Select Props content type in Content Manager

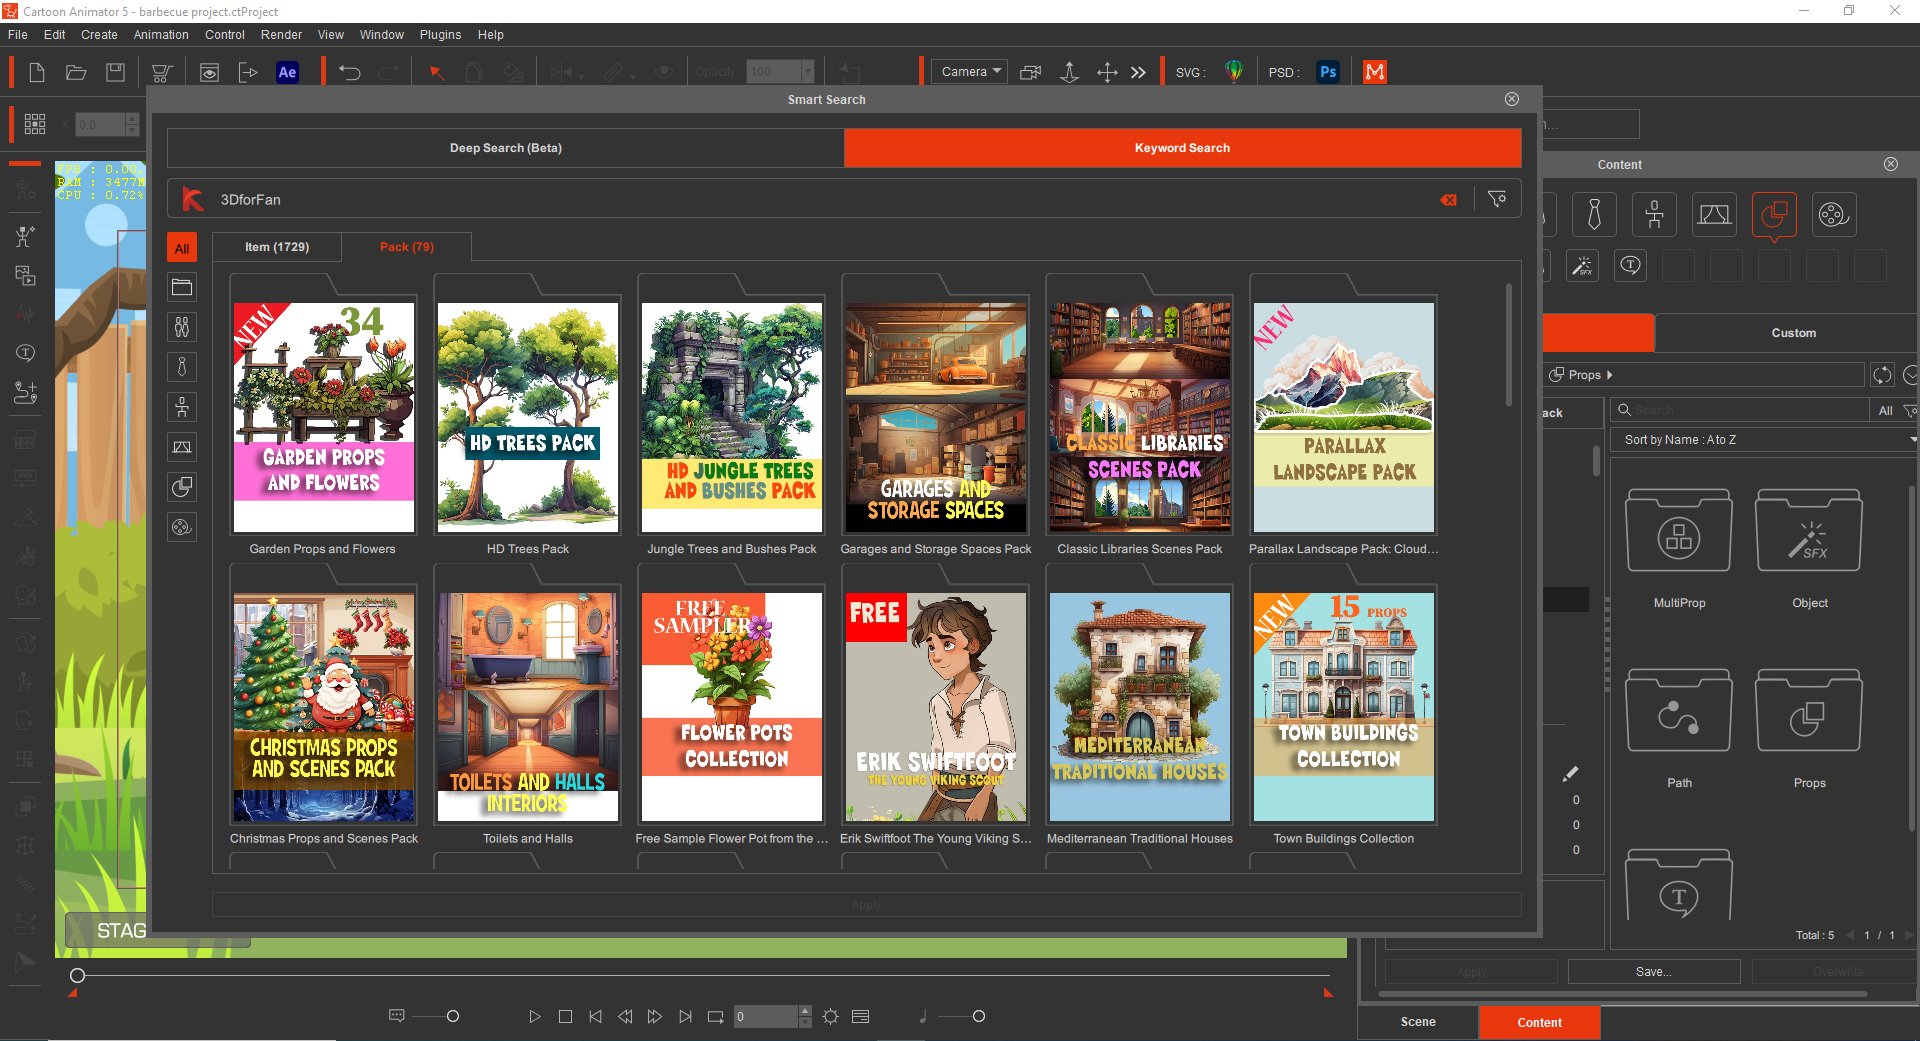point(1774,214)
